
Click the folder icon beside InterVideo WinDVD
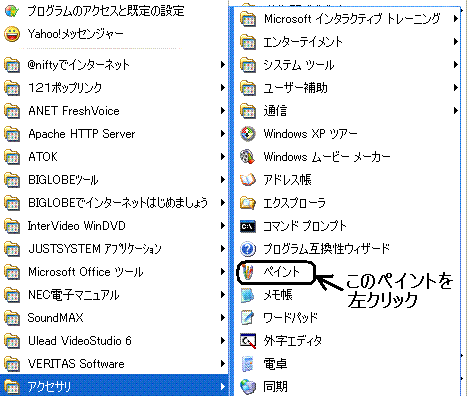coord(12,226)
